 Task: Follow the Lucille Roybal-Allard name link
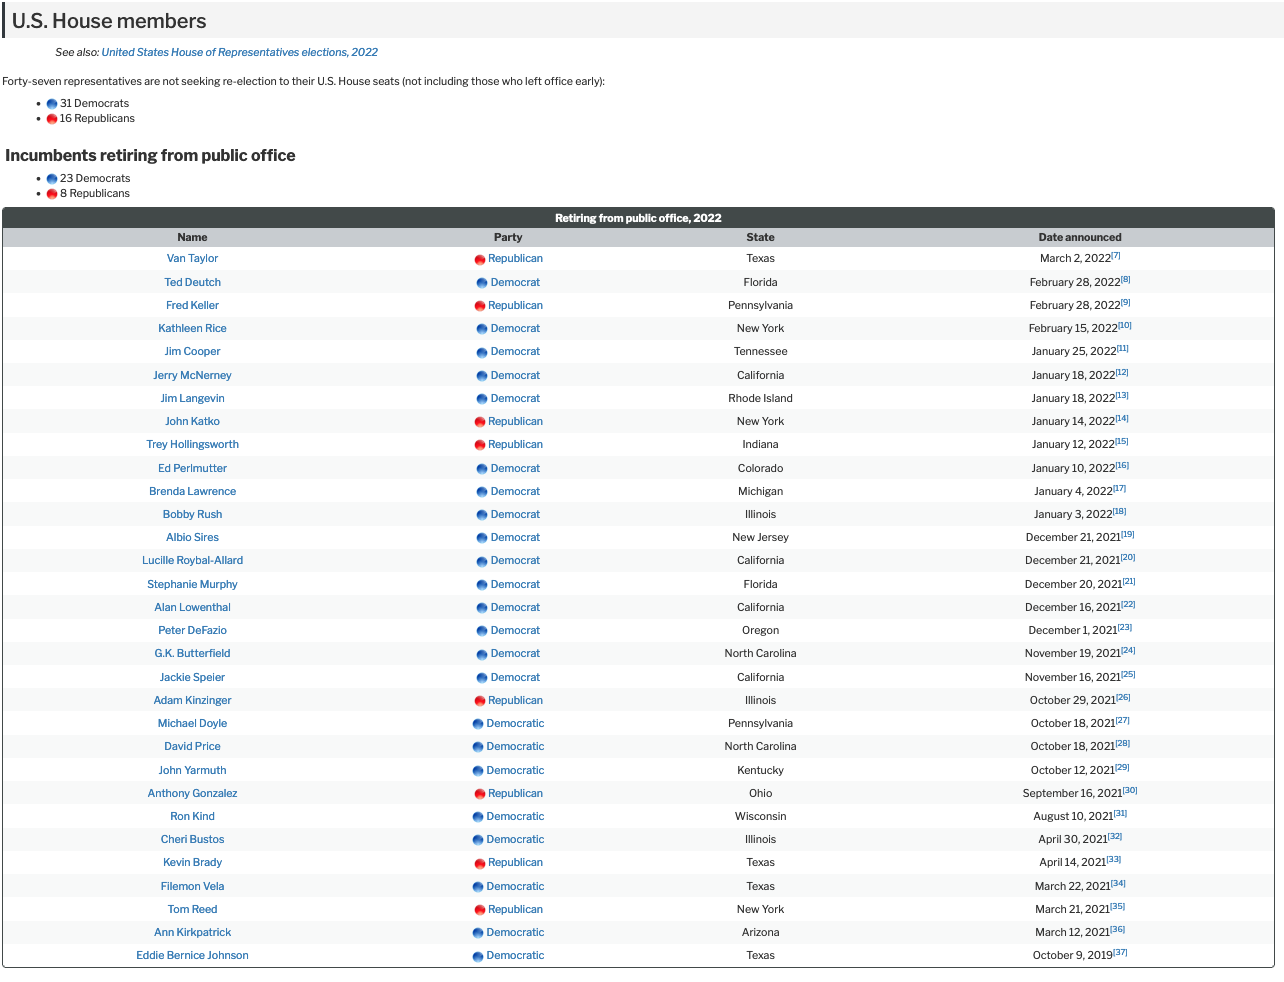click(192, 560)
